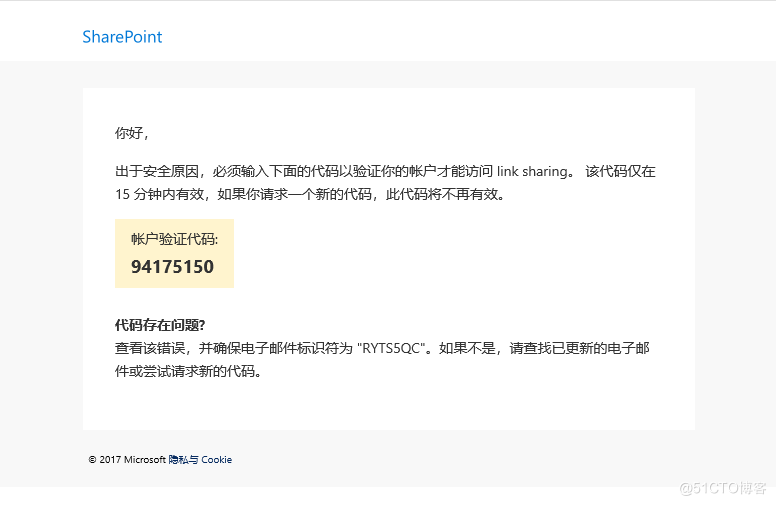Click the 该代码仅在 phrase
Screen dimensions: 776x505
(x=620, y=171)
